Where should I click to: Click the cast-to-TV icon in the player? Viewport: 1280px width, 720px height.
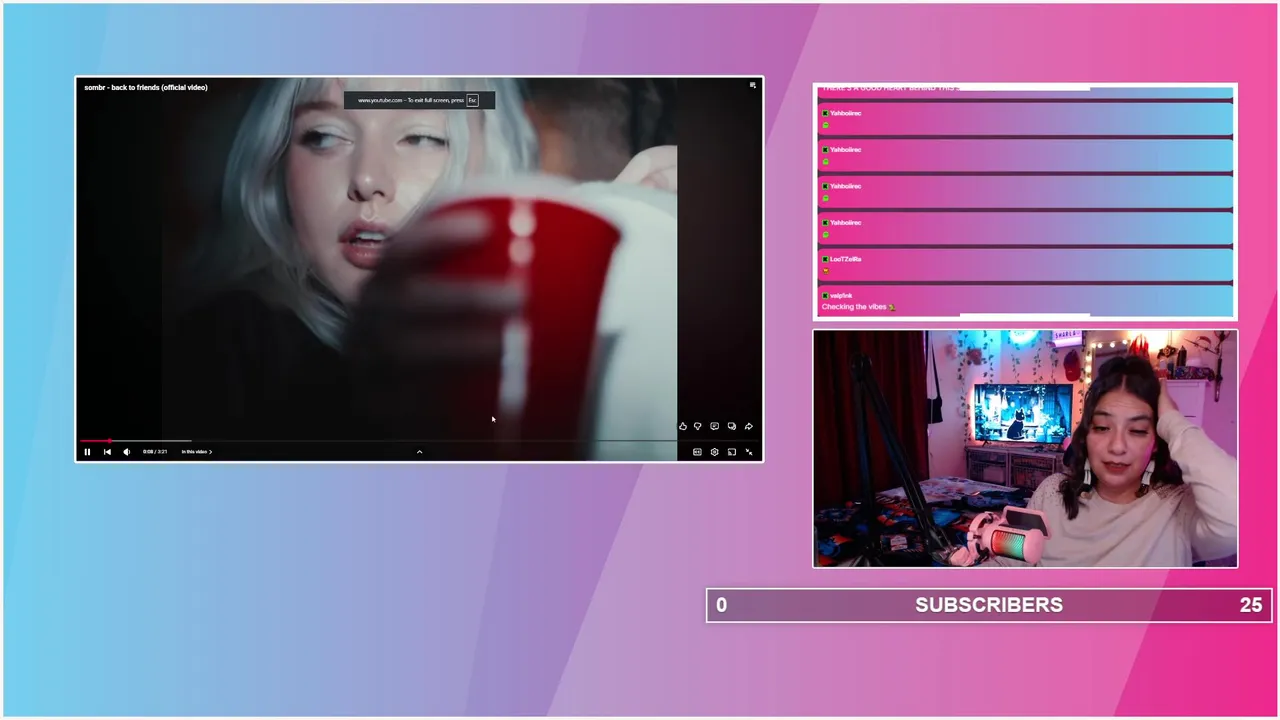point(732,452)
